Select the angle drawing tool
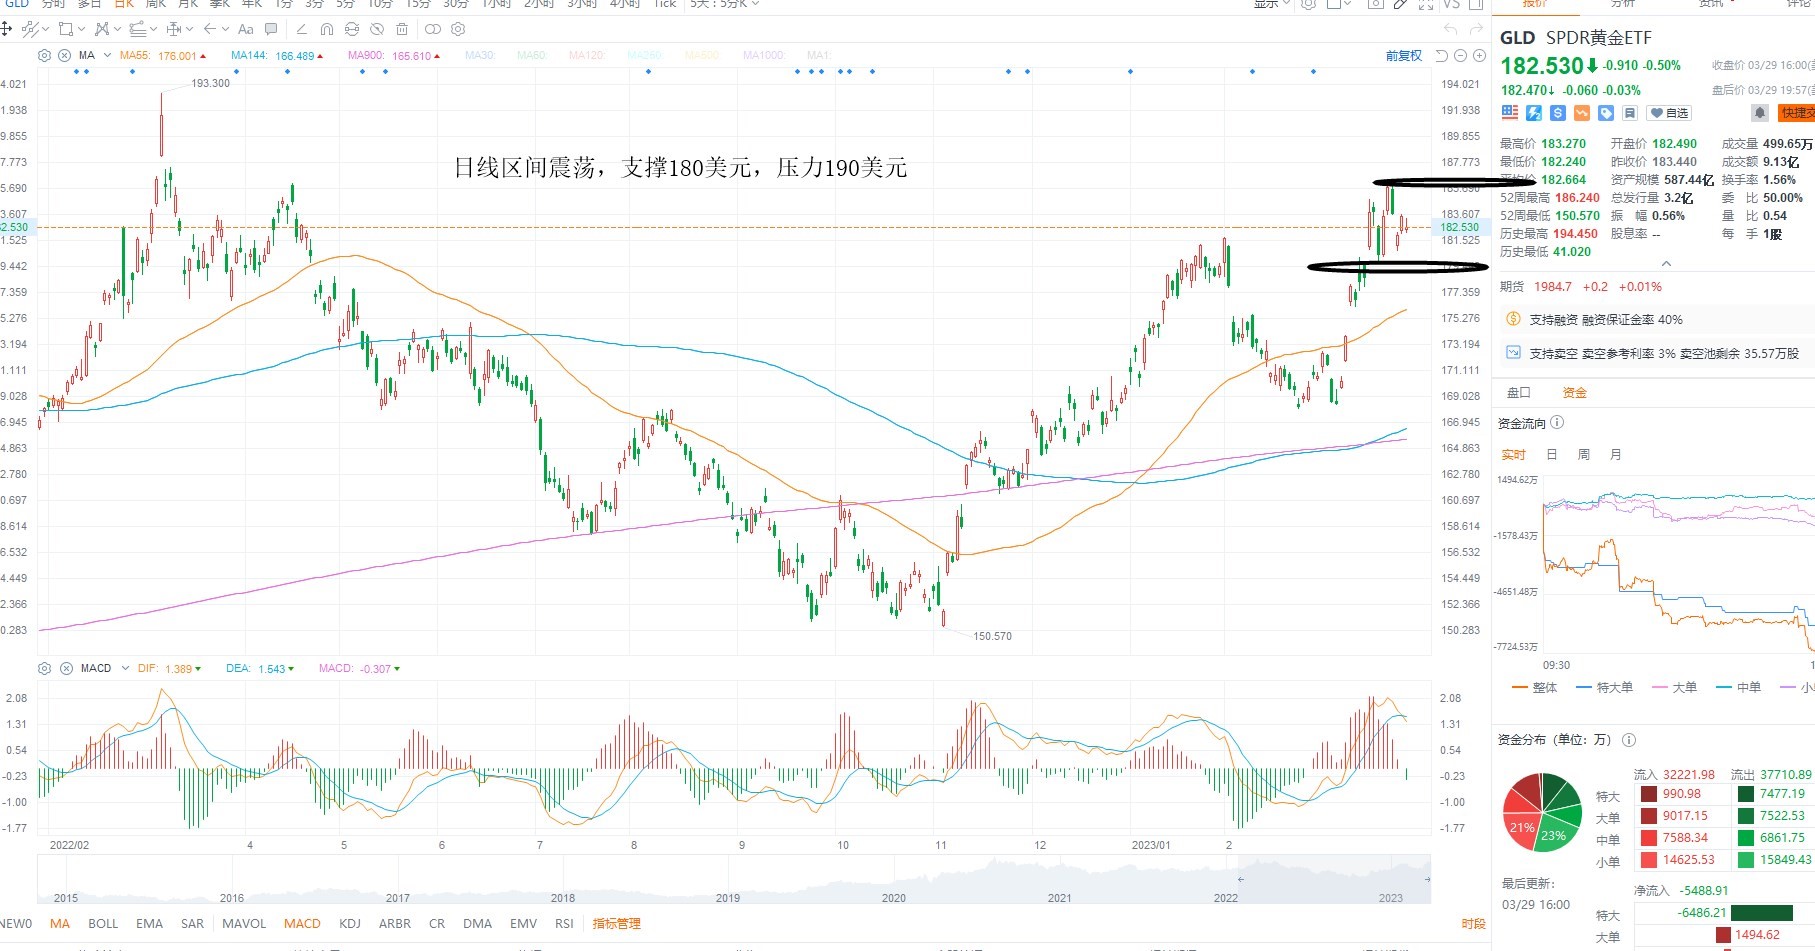 pyautogui.click(x=302, y=29)
